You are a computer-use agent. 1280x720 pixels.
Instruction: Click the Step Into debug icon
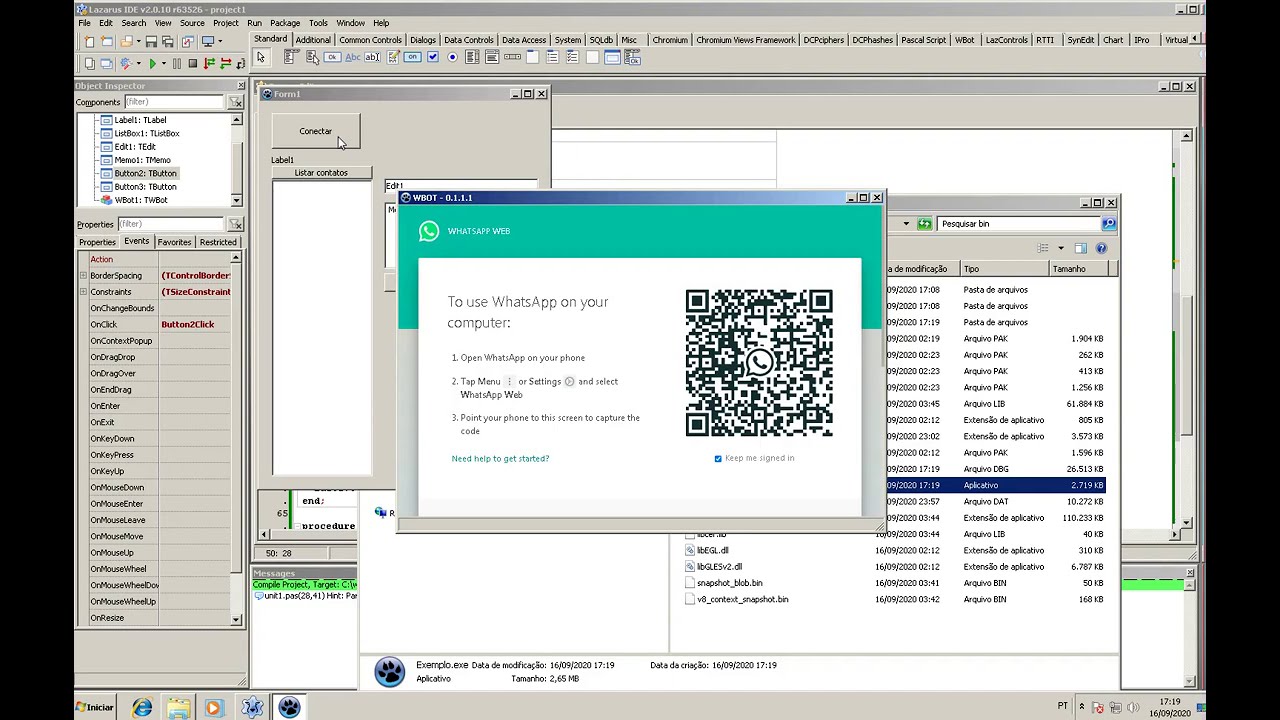(209, 64)
